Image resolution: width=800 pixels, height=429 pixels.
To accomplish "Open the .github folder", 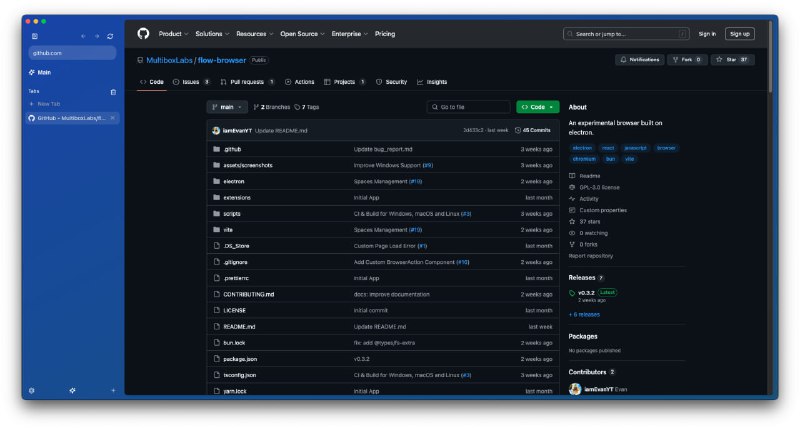I will [232, 149].
